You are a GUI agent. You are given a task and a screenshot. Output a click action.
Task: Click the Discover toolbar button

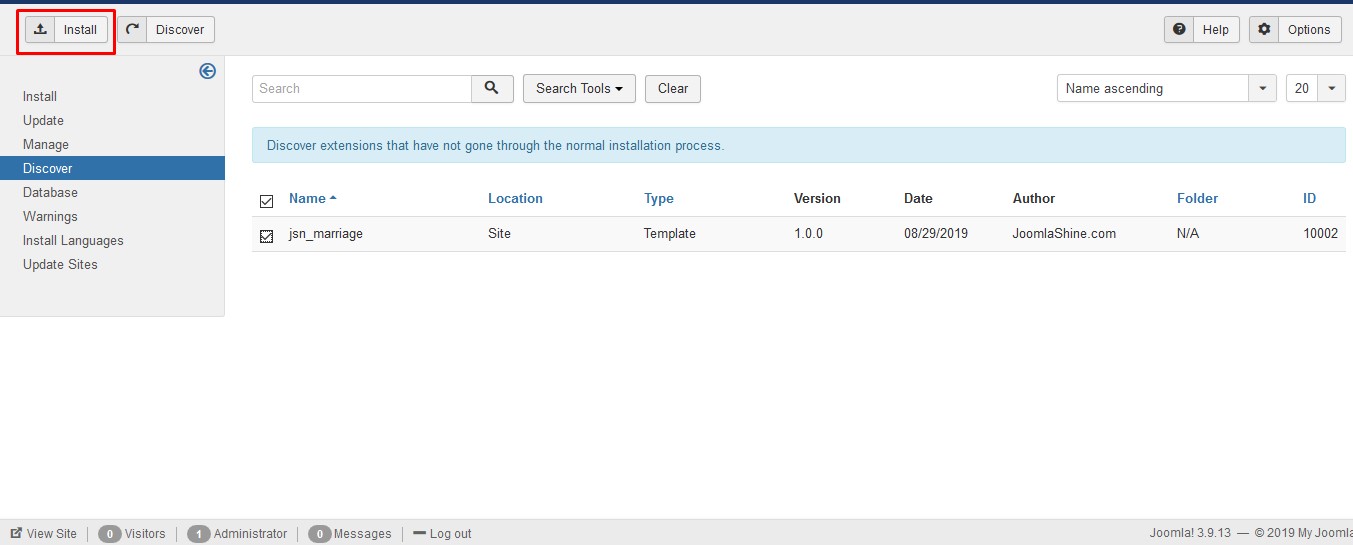tap(166, 30)
